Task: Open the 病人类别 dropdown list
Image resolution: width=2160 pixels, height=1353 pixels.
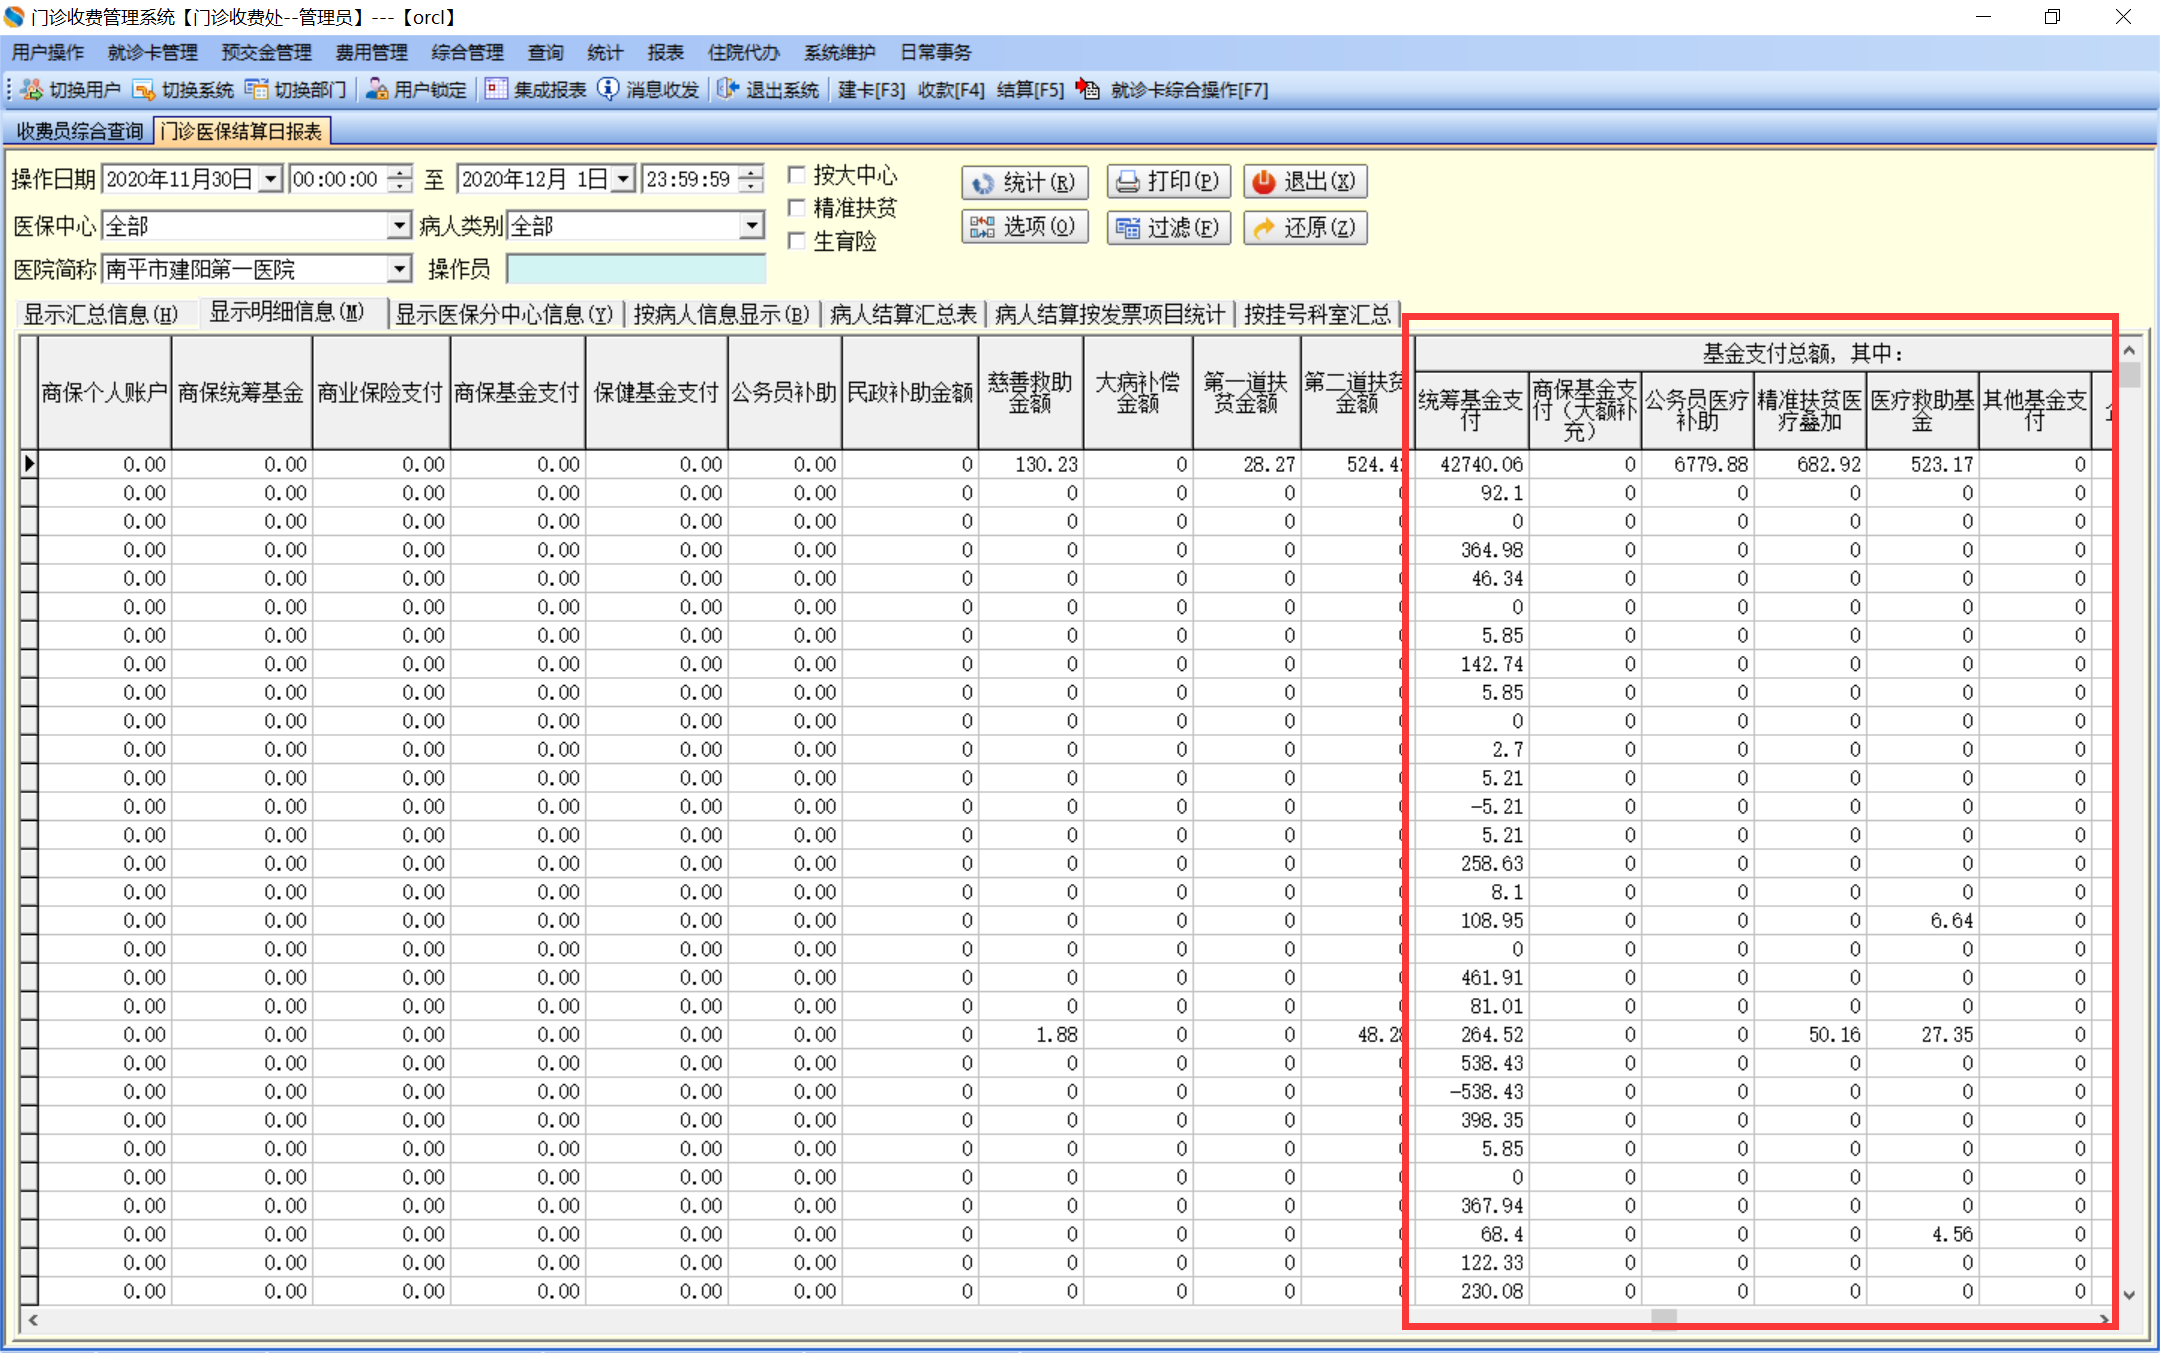Action: coord(752,226)
